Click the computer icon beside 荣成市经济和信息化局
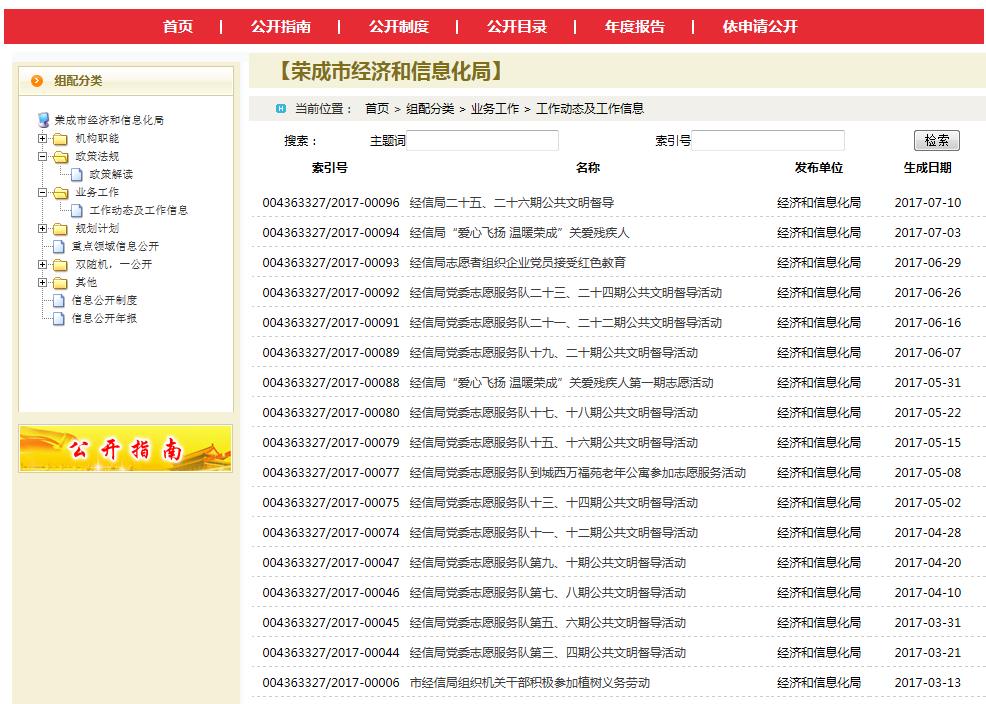The height and width of the screenshot is (704, 986). pos(44,120)
